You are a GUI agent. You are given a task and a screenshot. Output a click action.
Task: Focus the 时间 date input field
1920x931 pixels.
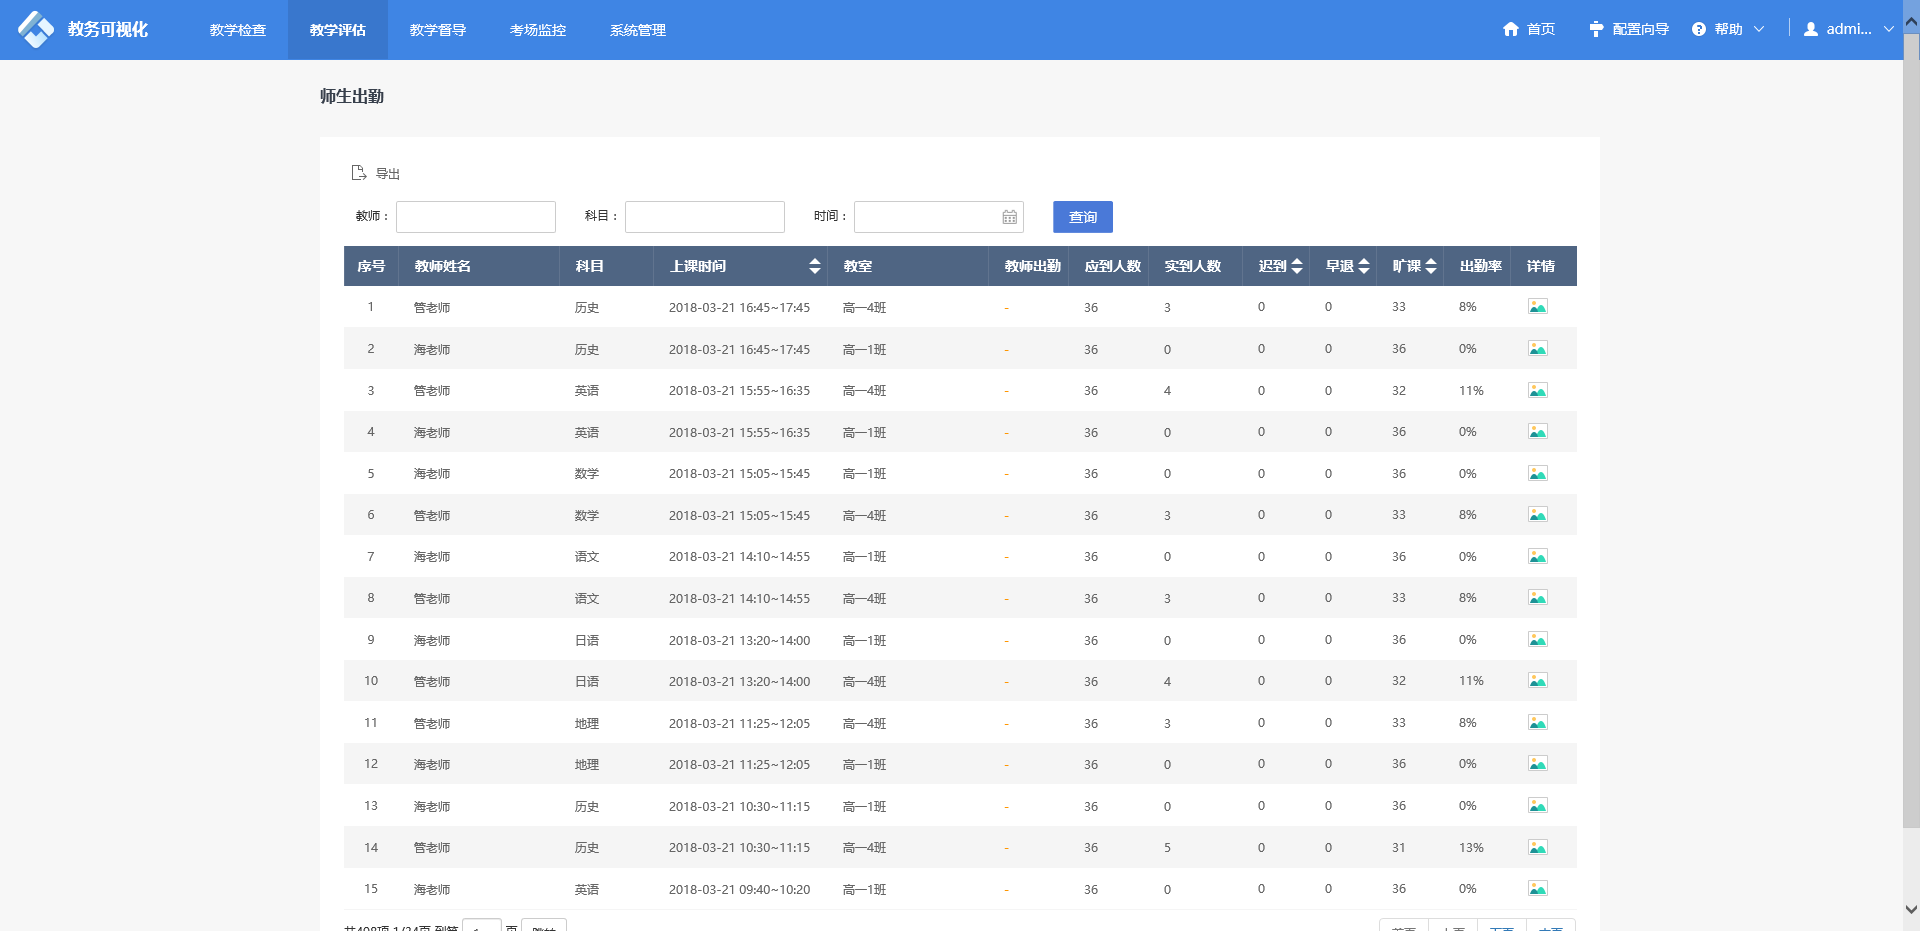point(939,217)
